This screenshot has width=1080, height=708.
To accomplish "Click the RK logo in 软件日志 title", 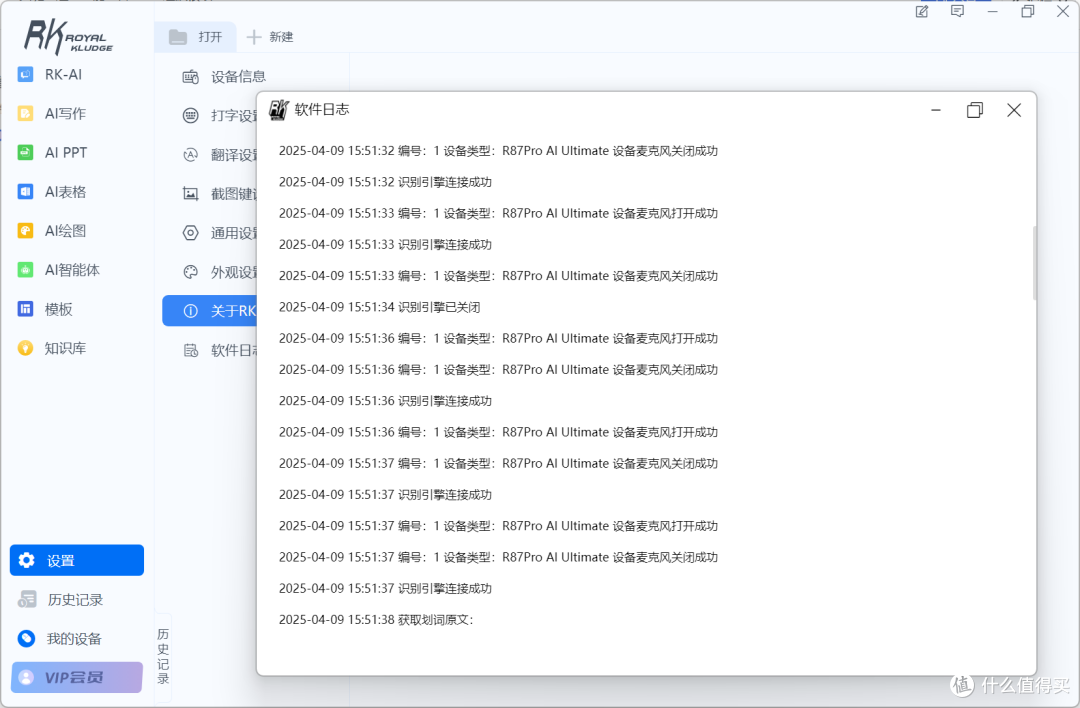I will [278, 110].
